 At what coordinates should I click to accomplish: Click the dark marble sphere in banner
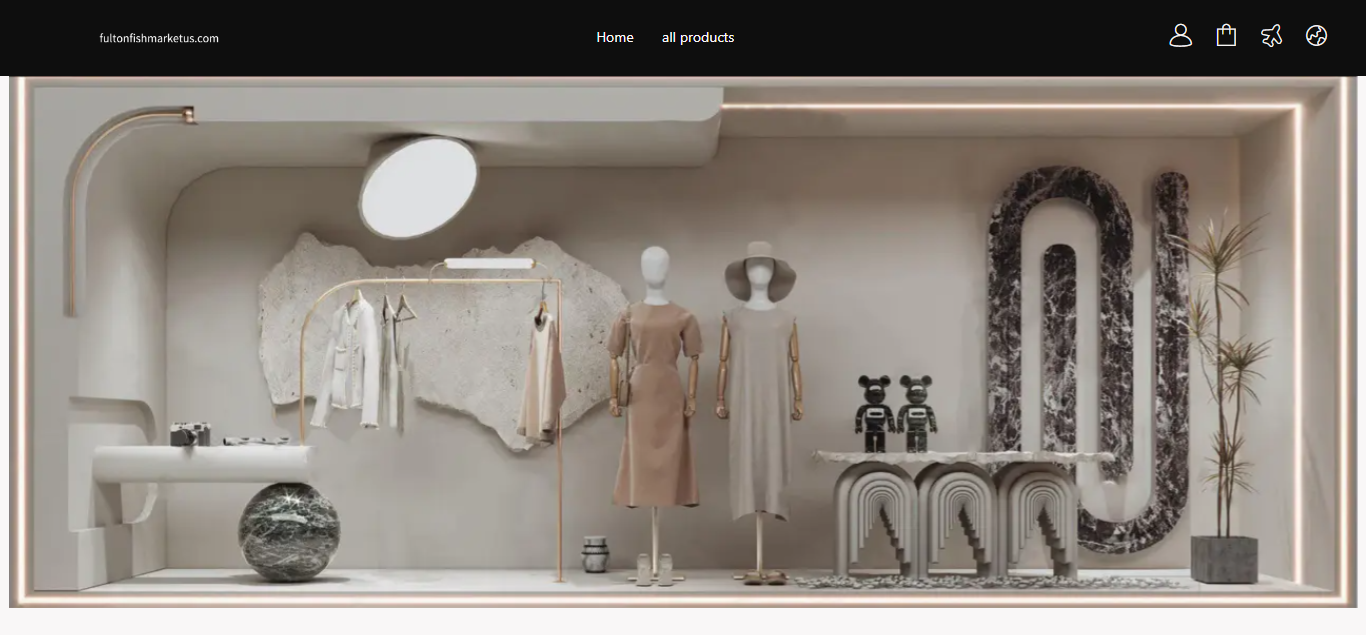click(x=288, y=531)
